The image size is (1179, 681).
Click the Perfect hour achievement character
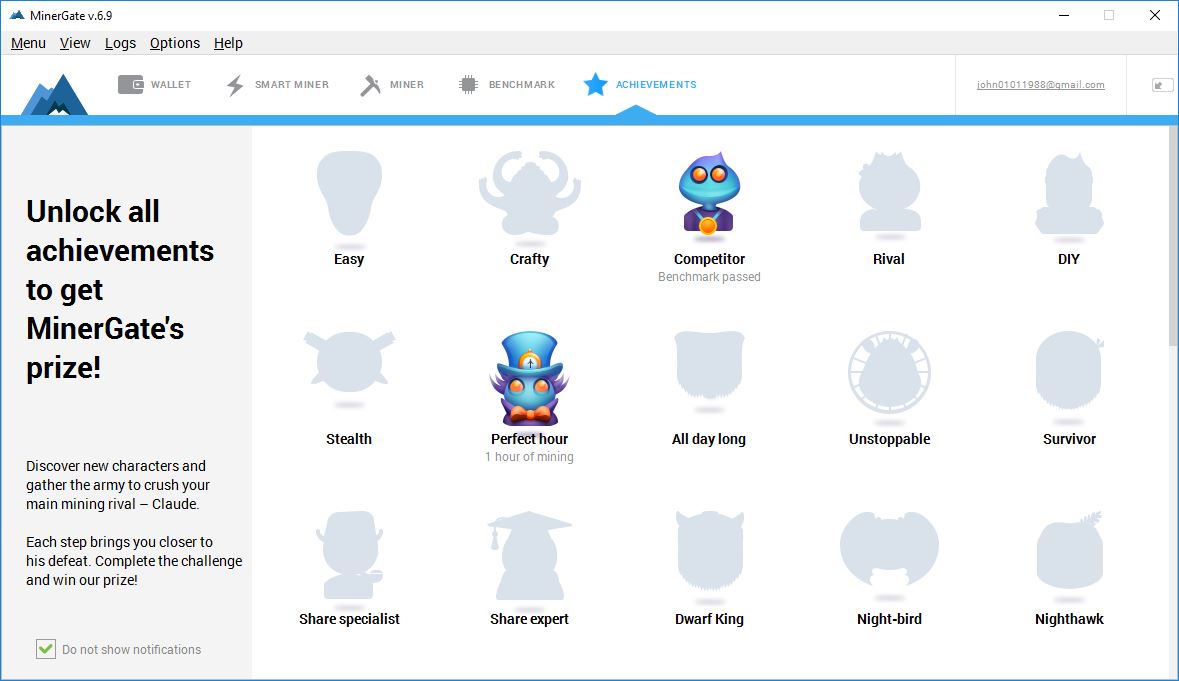click(529, 379)
